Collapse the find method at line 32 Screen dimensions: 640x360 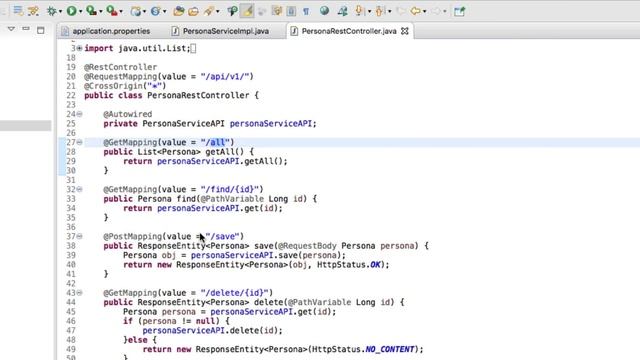tap(79, 189)
